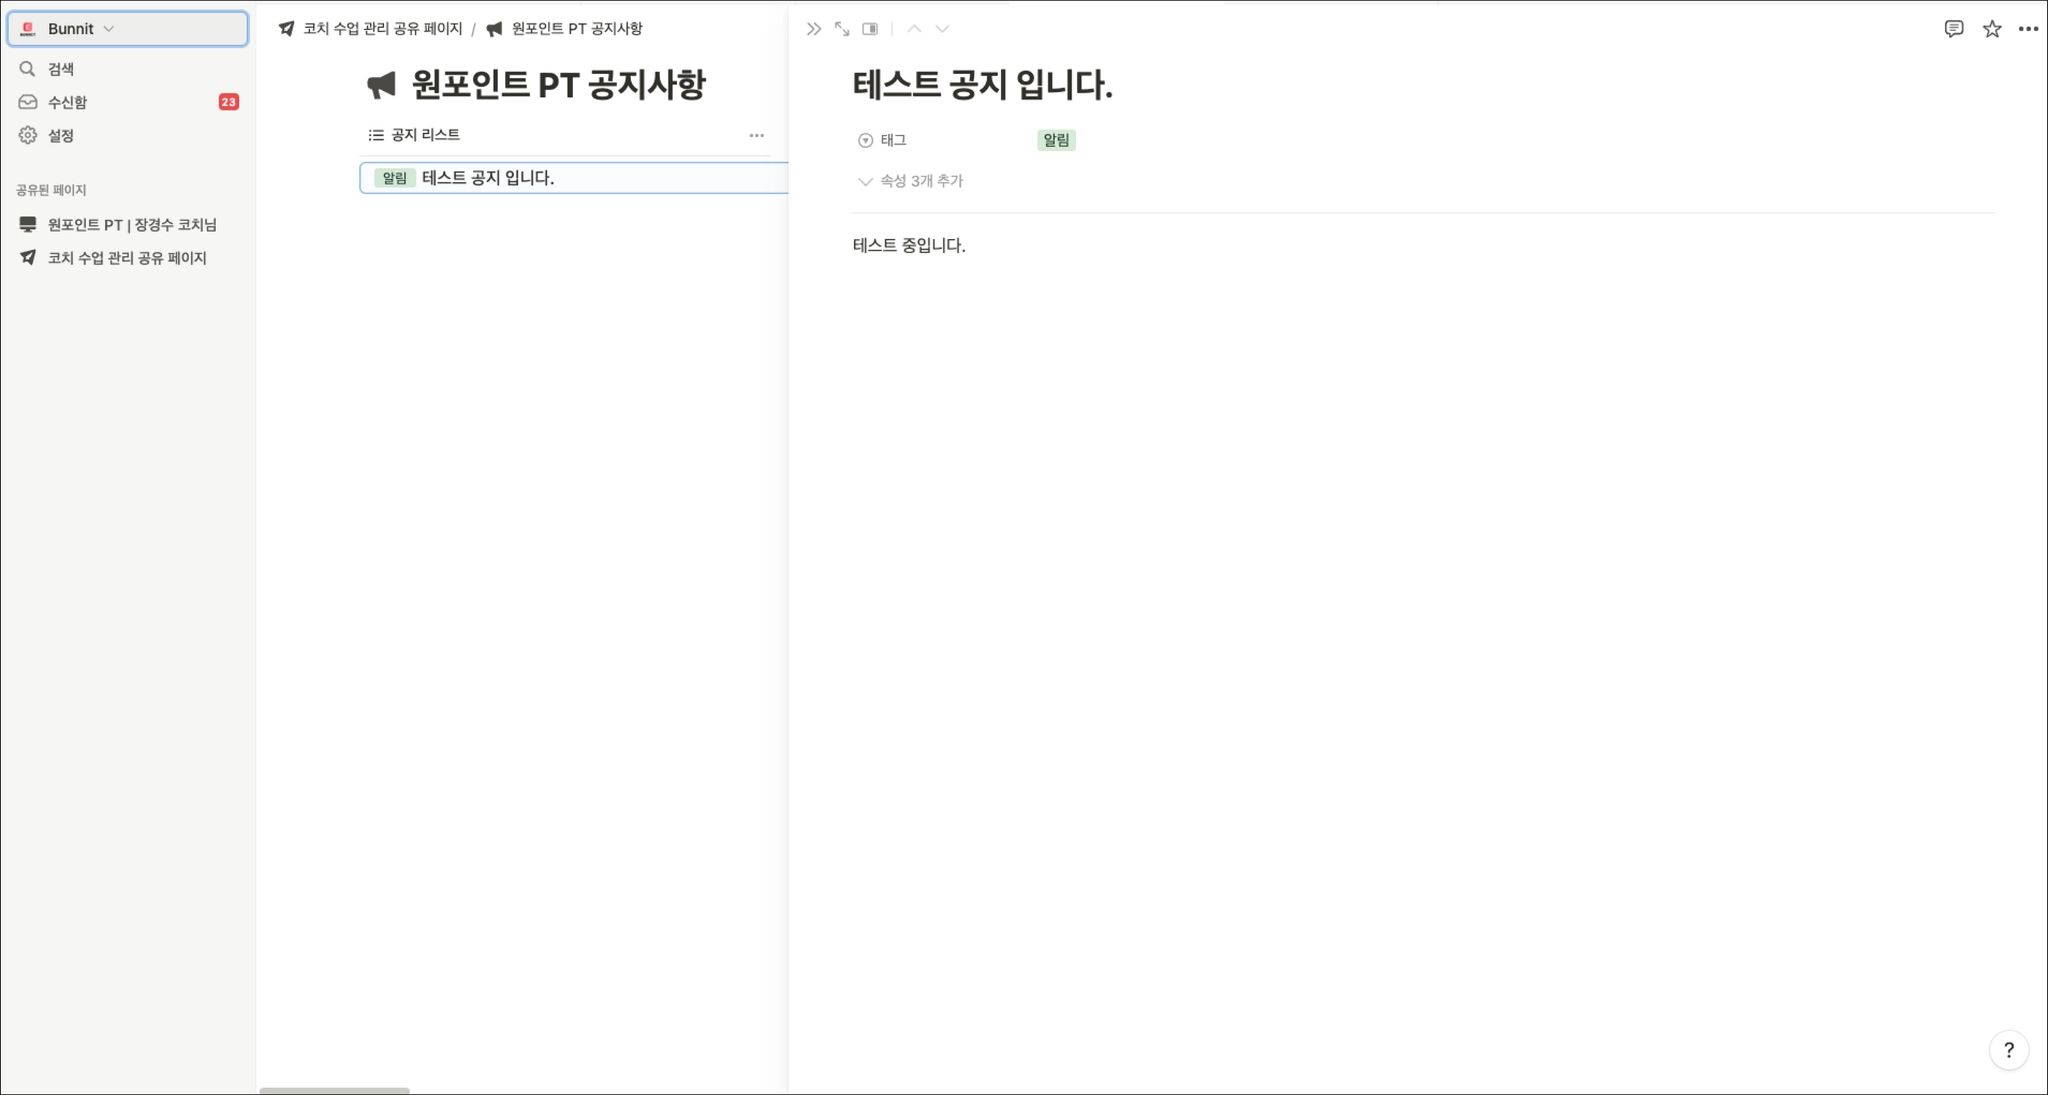
Task: Star page as favorite
Action: pyautogui.click(x=1991, y=29)
